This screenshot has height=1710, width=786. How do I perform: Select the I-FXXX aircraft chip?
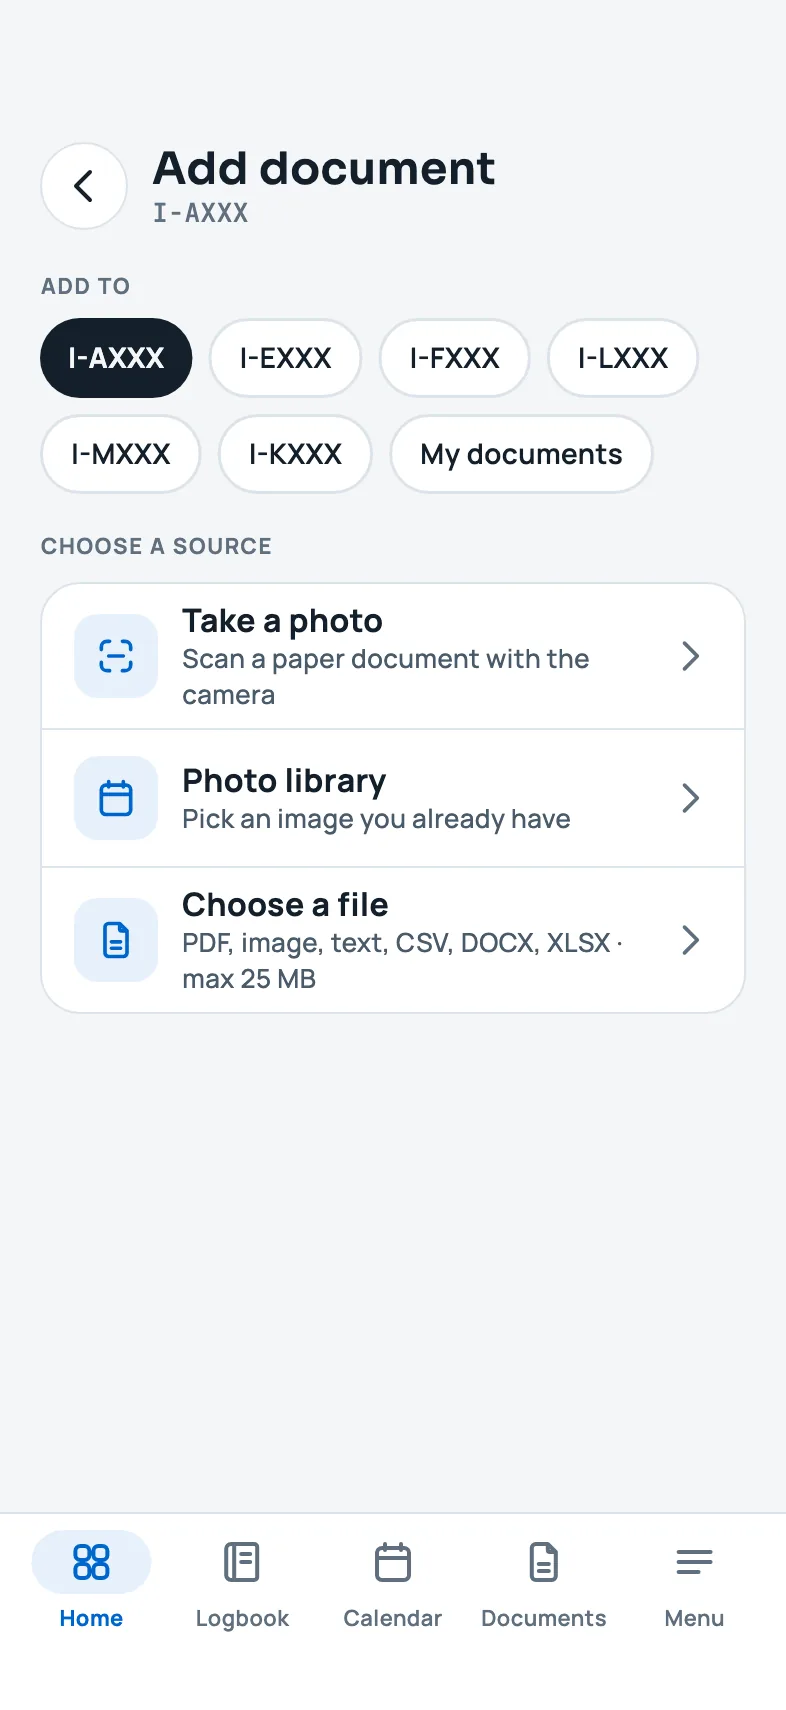[x=455, y=358]
